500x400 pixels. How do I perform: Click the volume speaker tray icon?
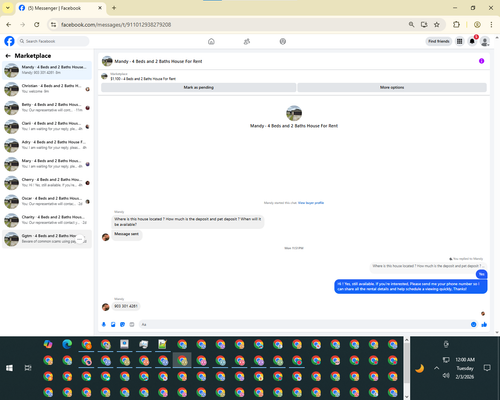(446, 376)
